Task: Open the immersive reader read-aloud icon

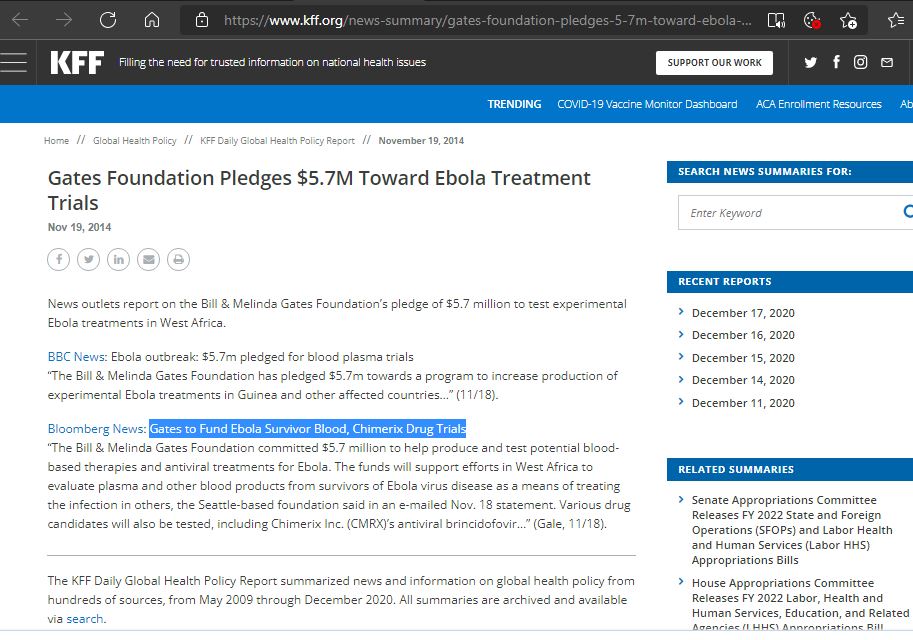Action: coord(776,21)
